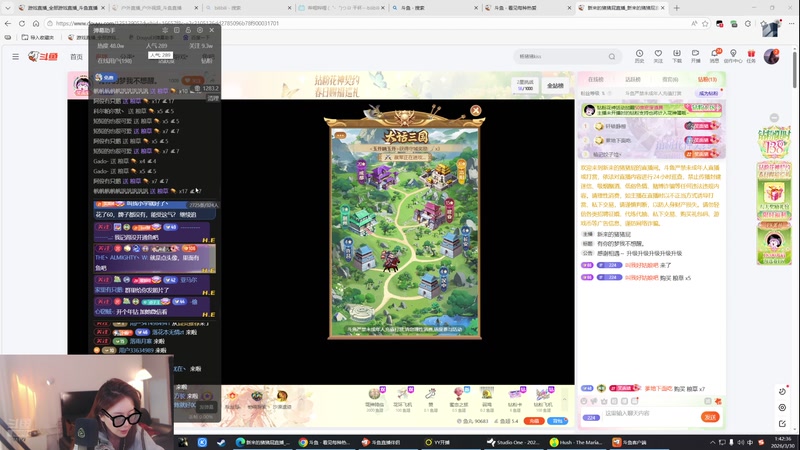Open the Chrome 斗鱼 window from taskbar
Image resolution: width=800 pixels, height=450 pixels.
pos(324,442)
